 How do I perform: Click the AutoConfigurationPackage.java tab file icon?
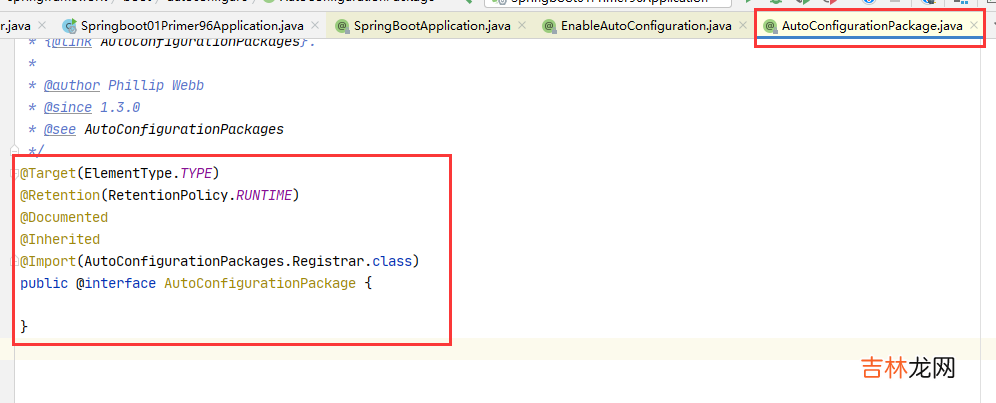(770, 25)
